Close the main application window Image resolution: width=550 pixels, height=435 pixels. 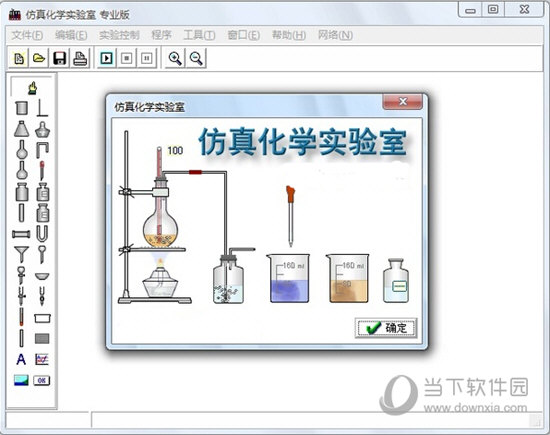click(x=524, y=10)
